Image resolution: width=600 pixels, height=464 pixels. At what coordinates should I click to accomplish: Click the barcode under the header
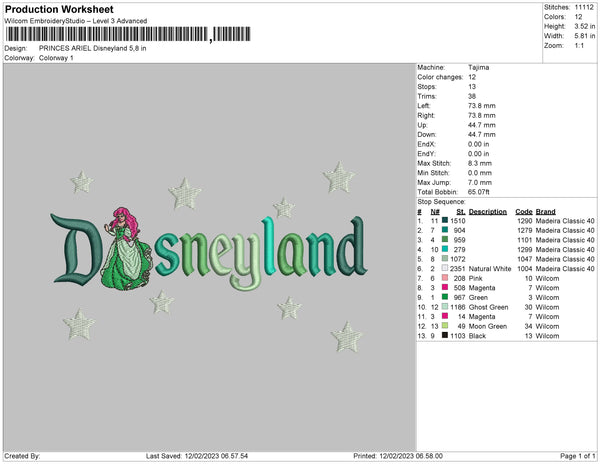(128, 34)
